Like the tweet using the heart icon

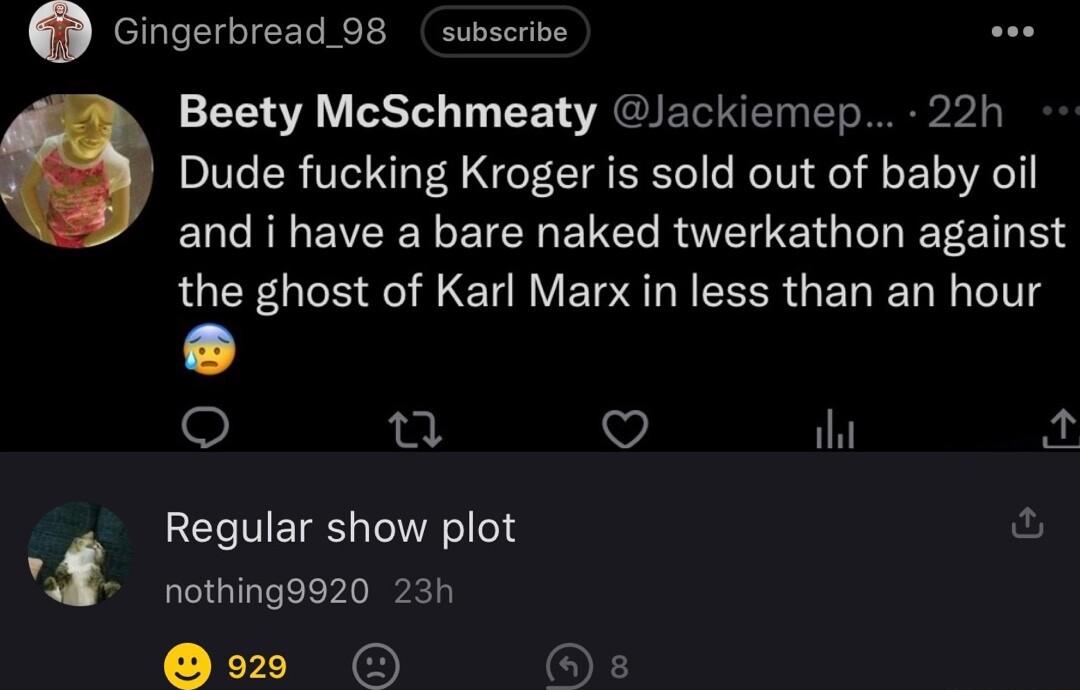[626, 430]
